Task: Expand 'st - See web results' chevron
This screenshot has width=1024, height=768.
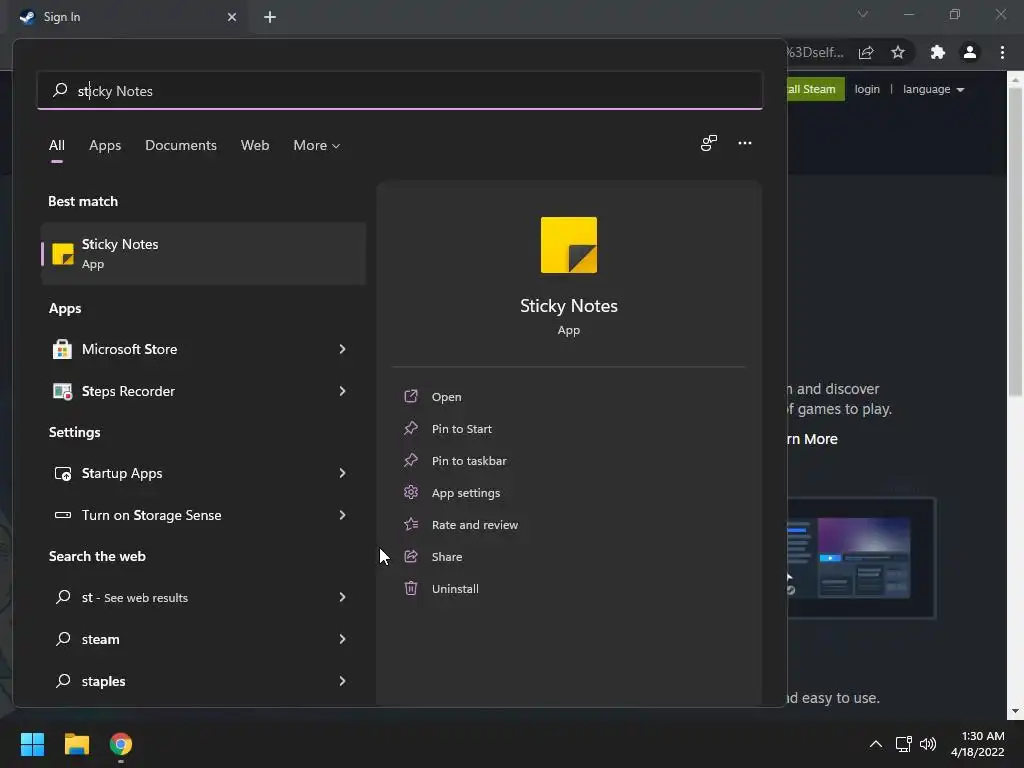Action: pyautogui.click(x=342, y=597)
